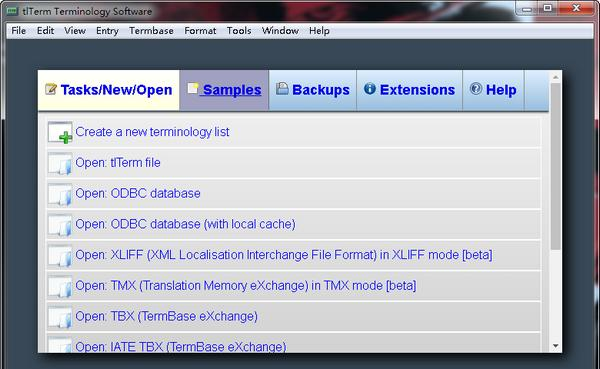Open the Format menu
This screenshot has width=600, height=369.
pos(200,31)
